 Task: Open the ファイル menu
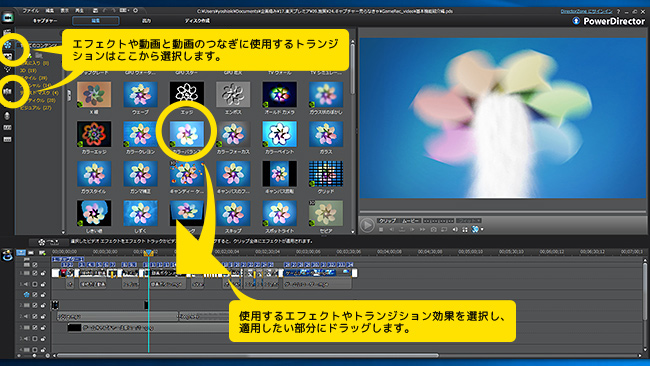(x=30, y=11)
